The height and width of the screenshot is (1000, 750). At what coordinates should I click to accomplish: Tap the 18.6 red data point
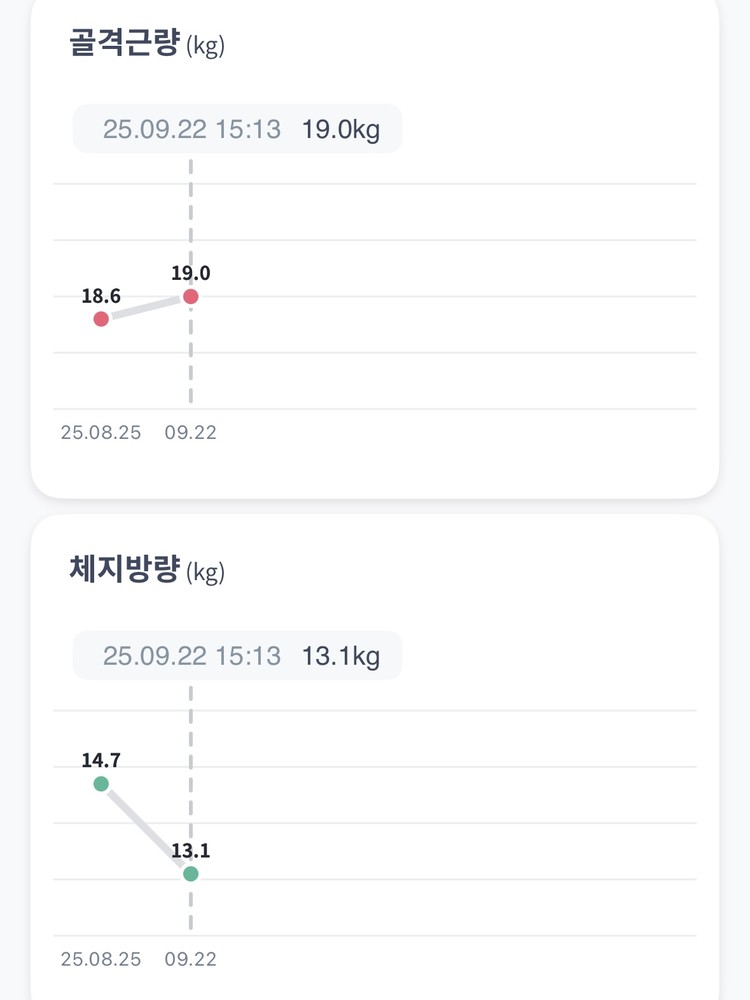coord(101,319)
